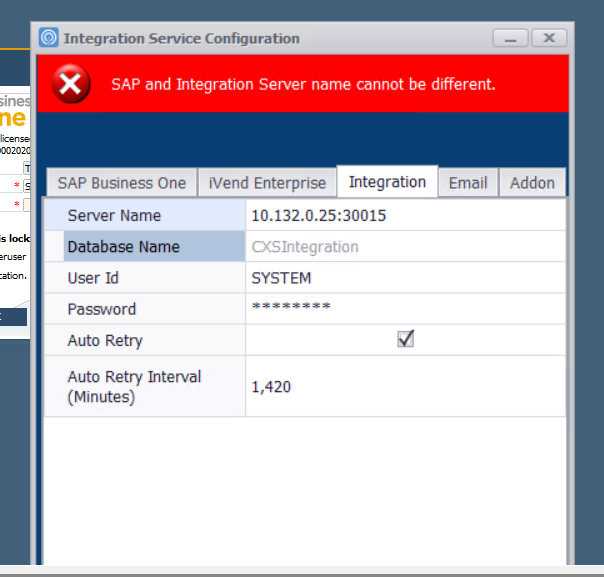Click the error message about Server name
Screen dimensions: 604x577
coord(303,84)
